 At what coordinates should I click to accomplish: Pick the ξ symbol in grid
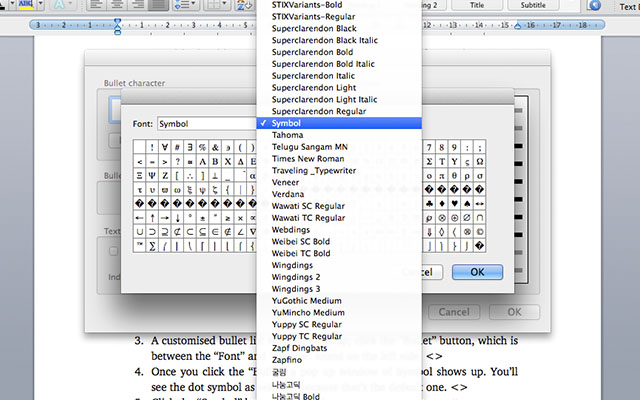point(190,190)
